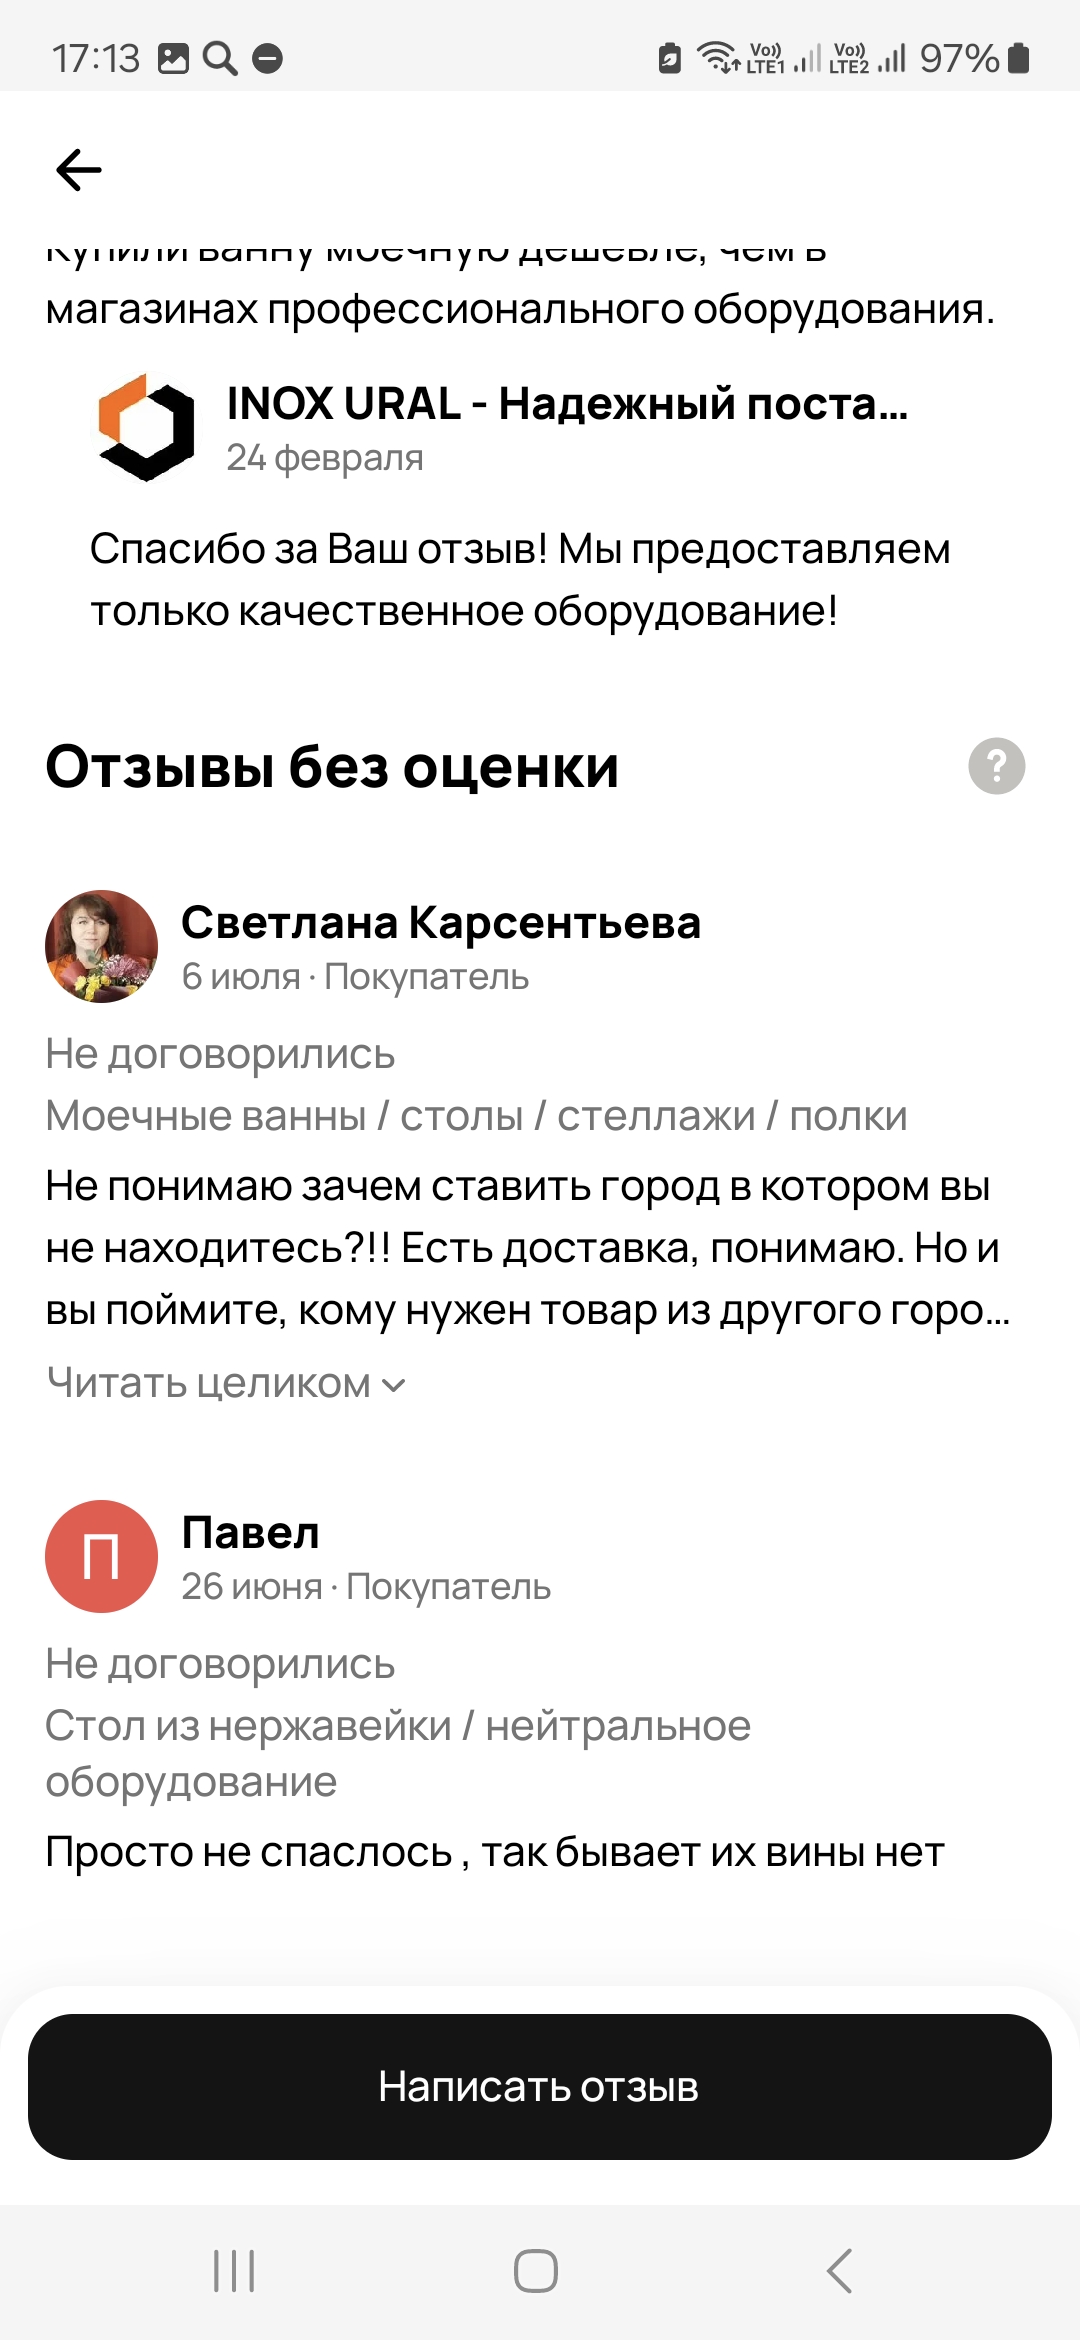This screenshot has height=2340, width=1080.
Task: Tap the seller reply Спасибо за Ваш отзыв
Action: tap(520, 580)
